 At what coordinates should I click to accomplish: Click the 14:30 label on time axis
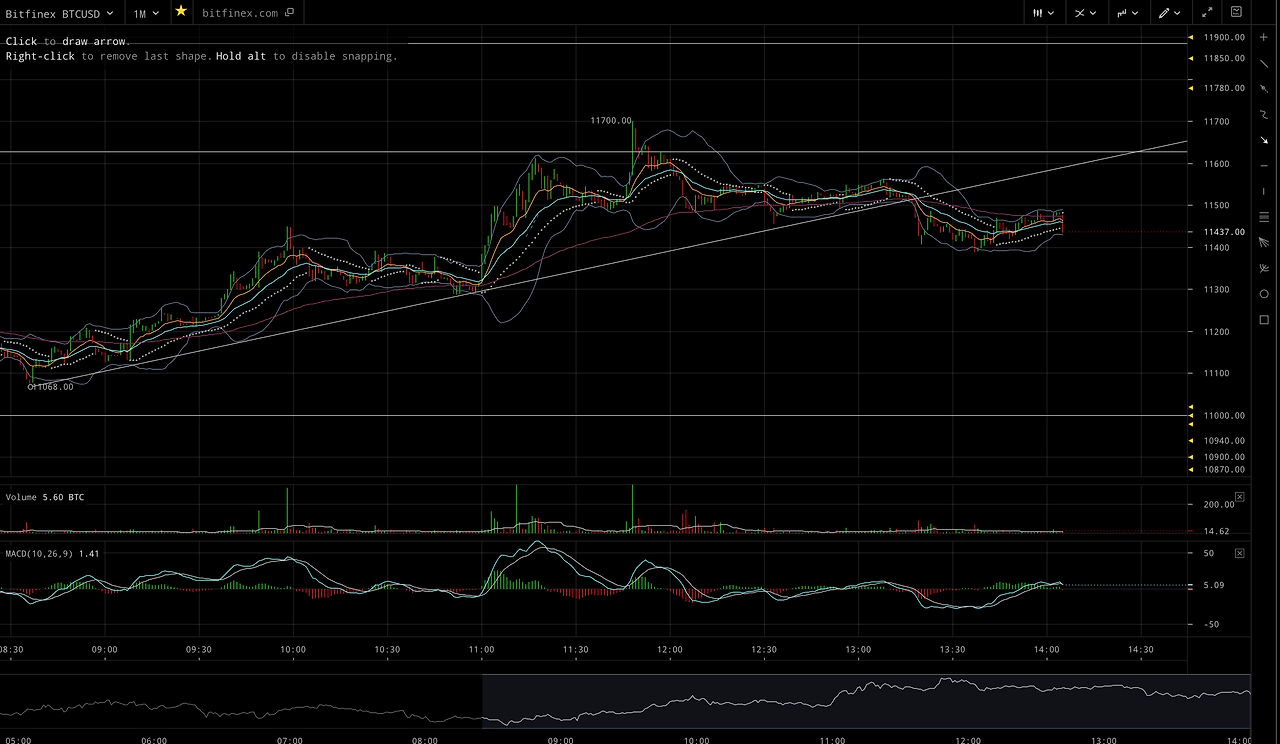coord(1141,650)
